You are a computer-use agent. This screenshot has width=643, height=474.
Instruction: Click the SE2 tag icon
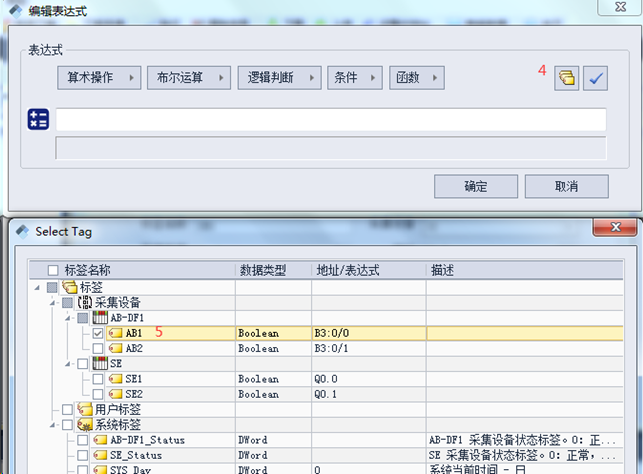[x=115, y=394]
